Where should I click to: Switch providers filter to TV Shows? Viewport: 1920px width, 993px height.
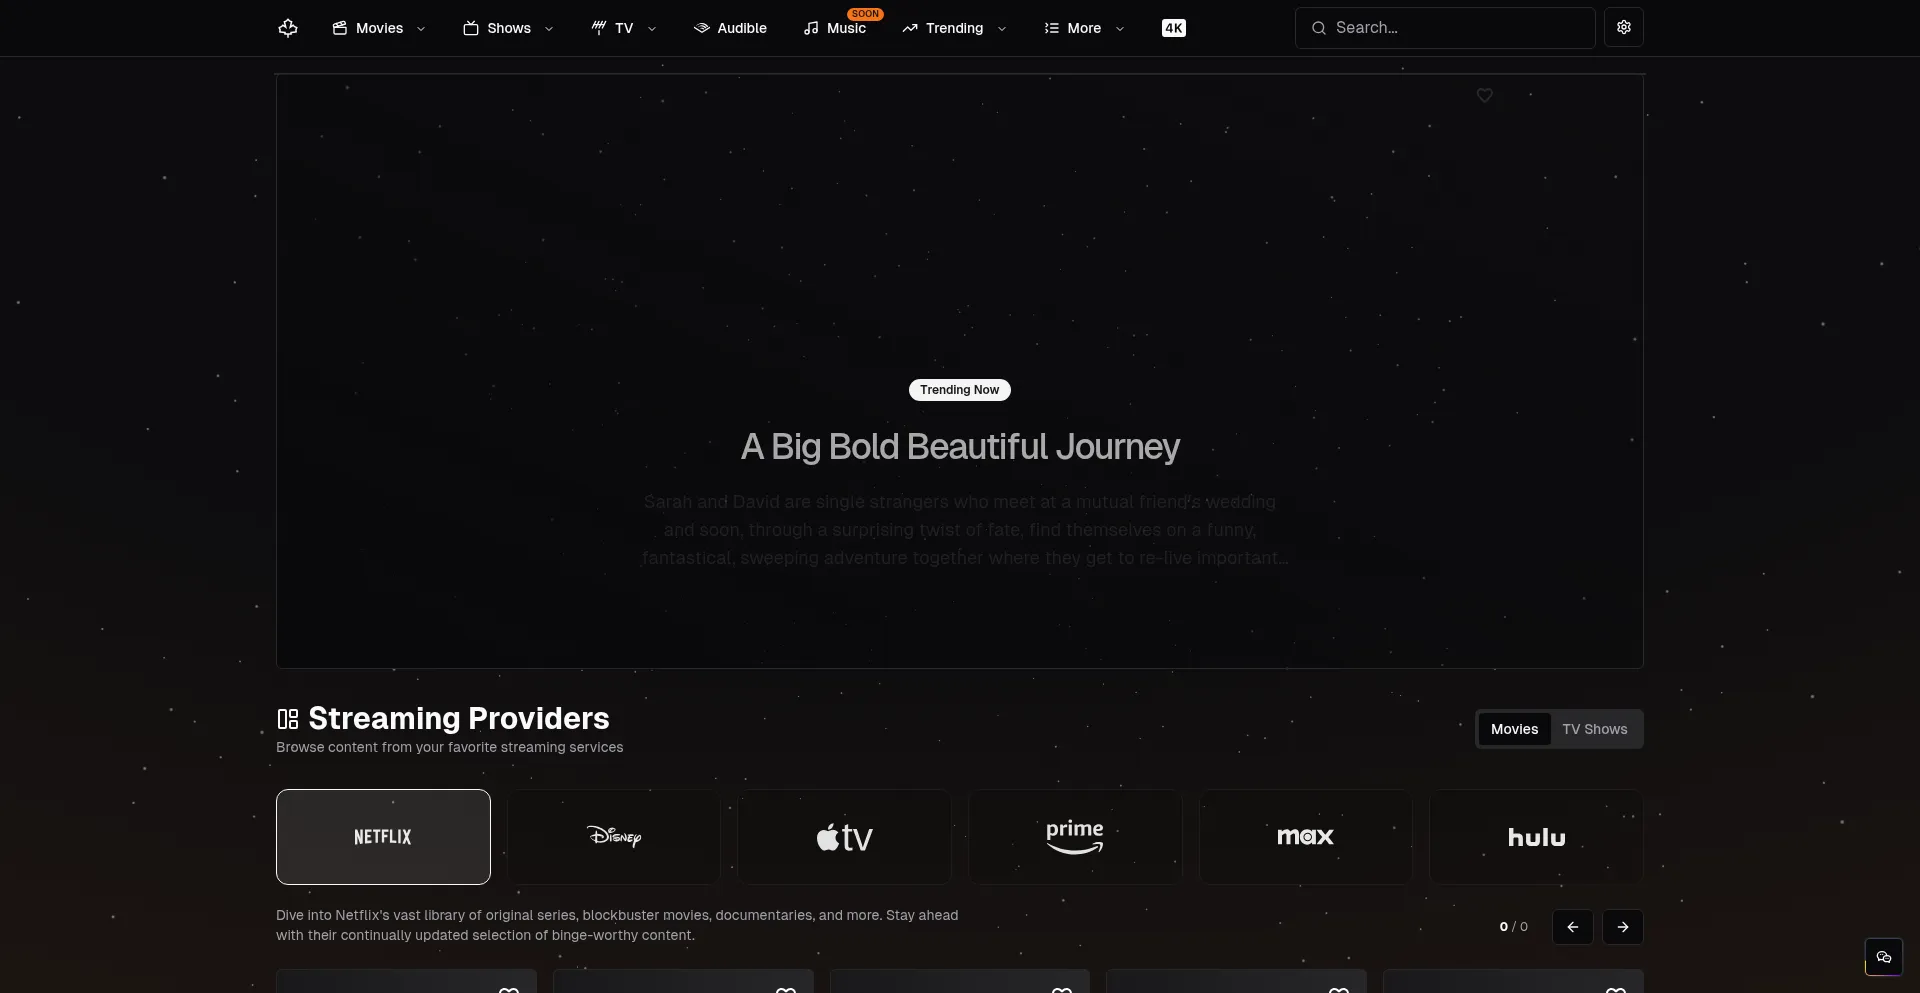[1595, 729]
